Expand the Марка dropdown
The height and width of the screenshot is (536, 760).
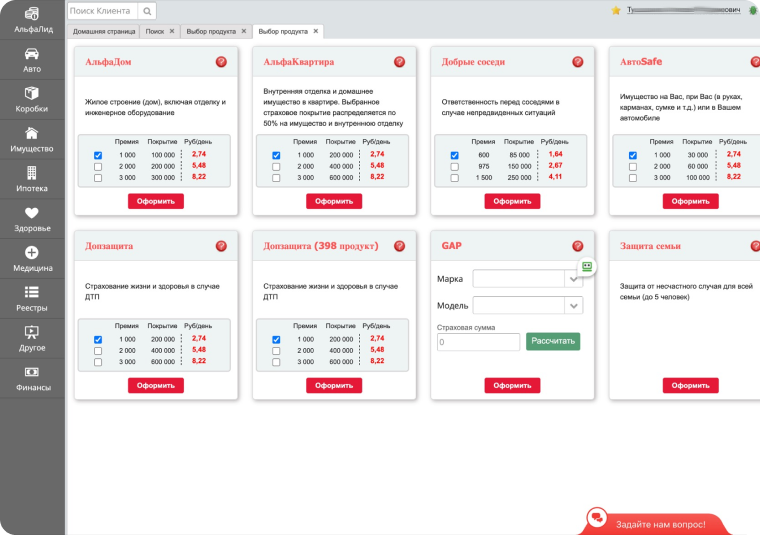(x=574, y=279)
